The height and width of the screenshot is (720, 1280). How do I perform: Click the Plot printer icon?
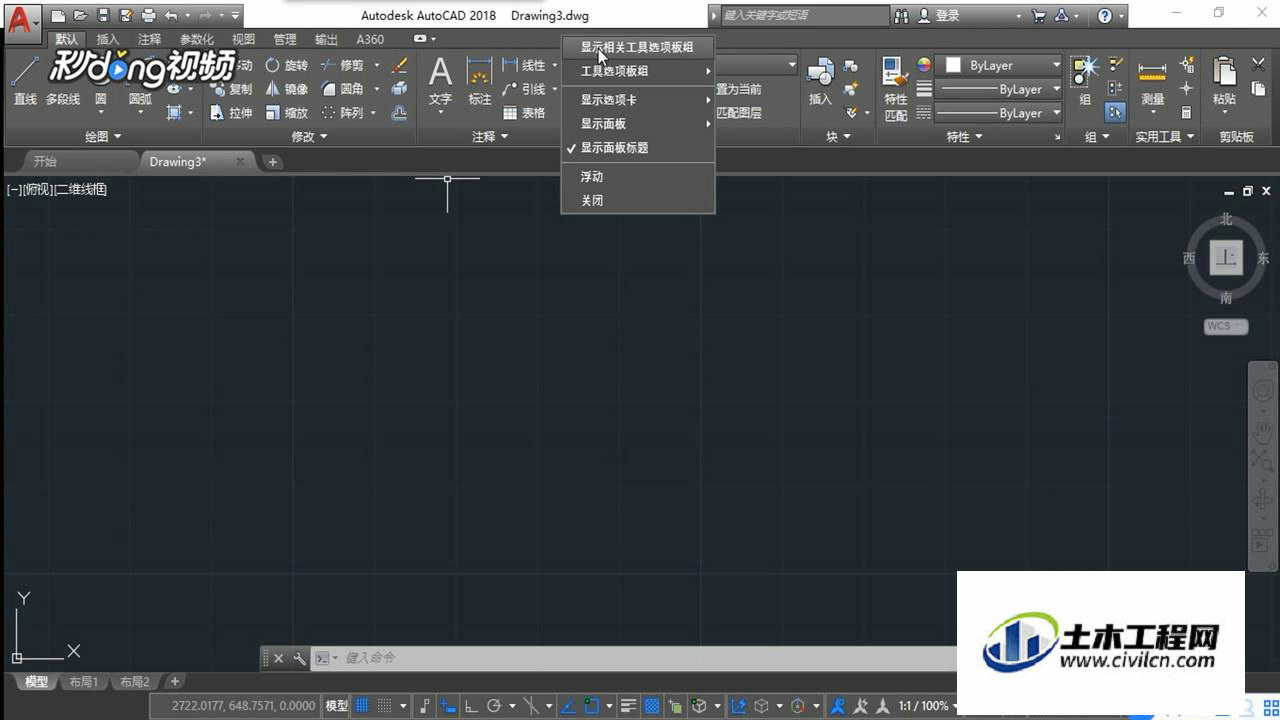pos(149,15)
